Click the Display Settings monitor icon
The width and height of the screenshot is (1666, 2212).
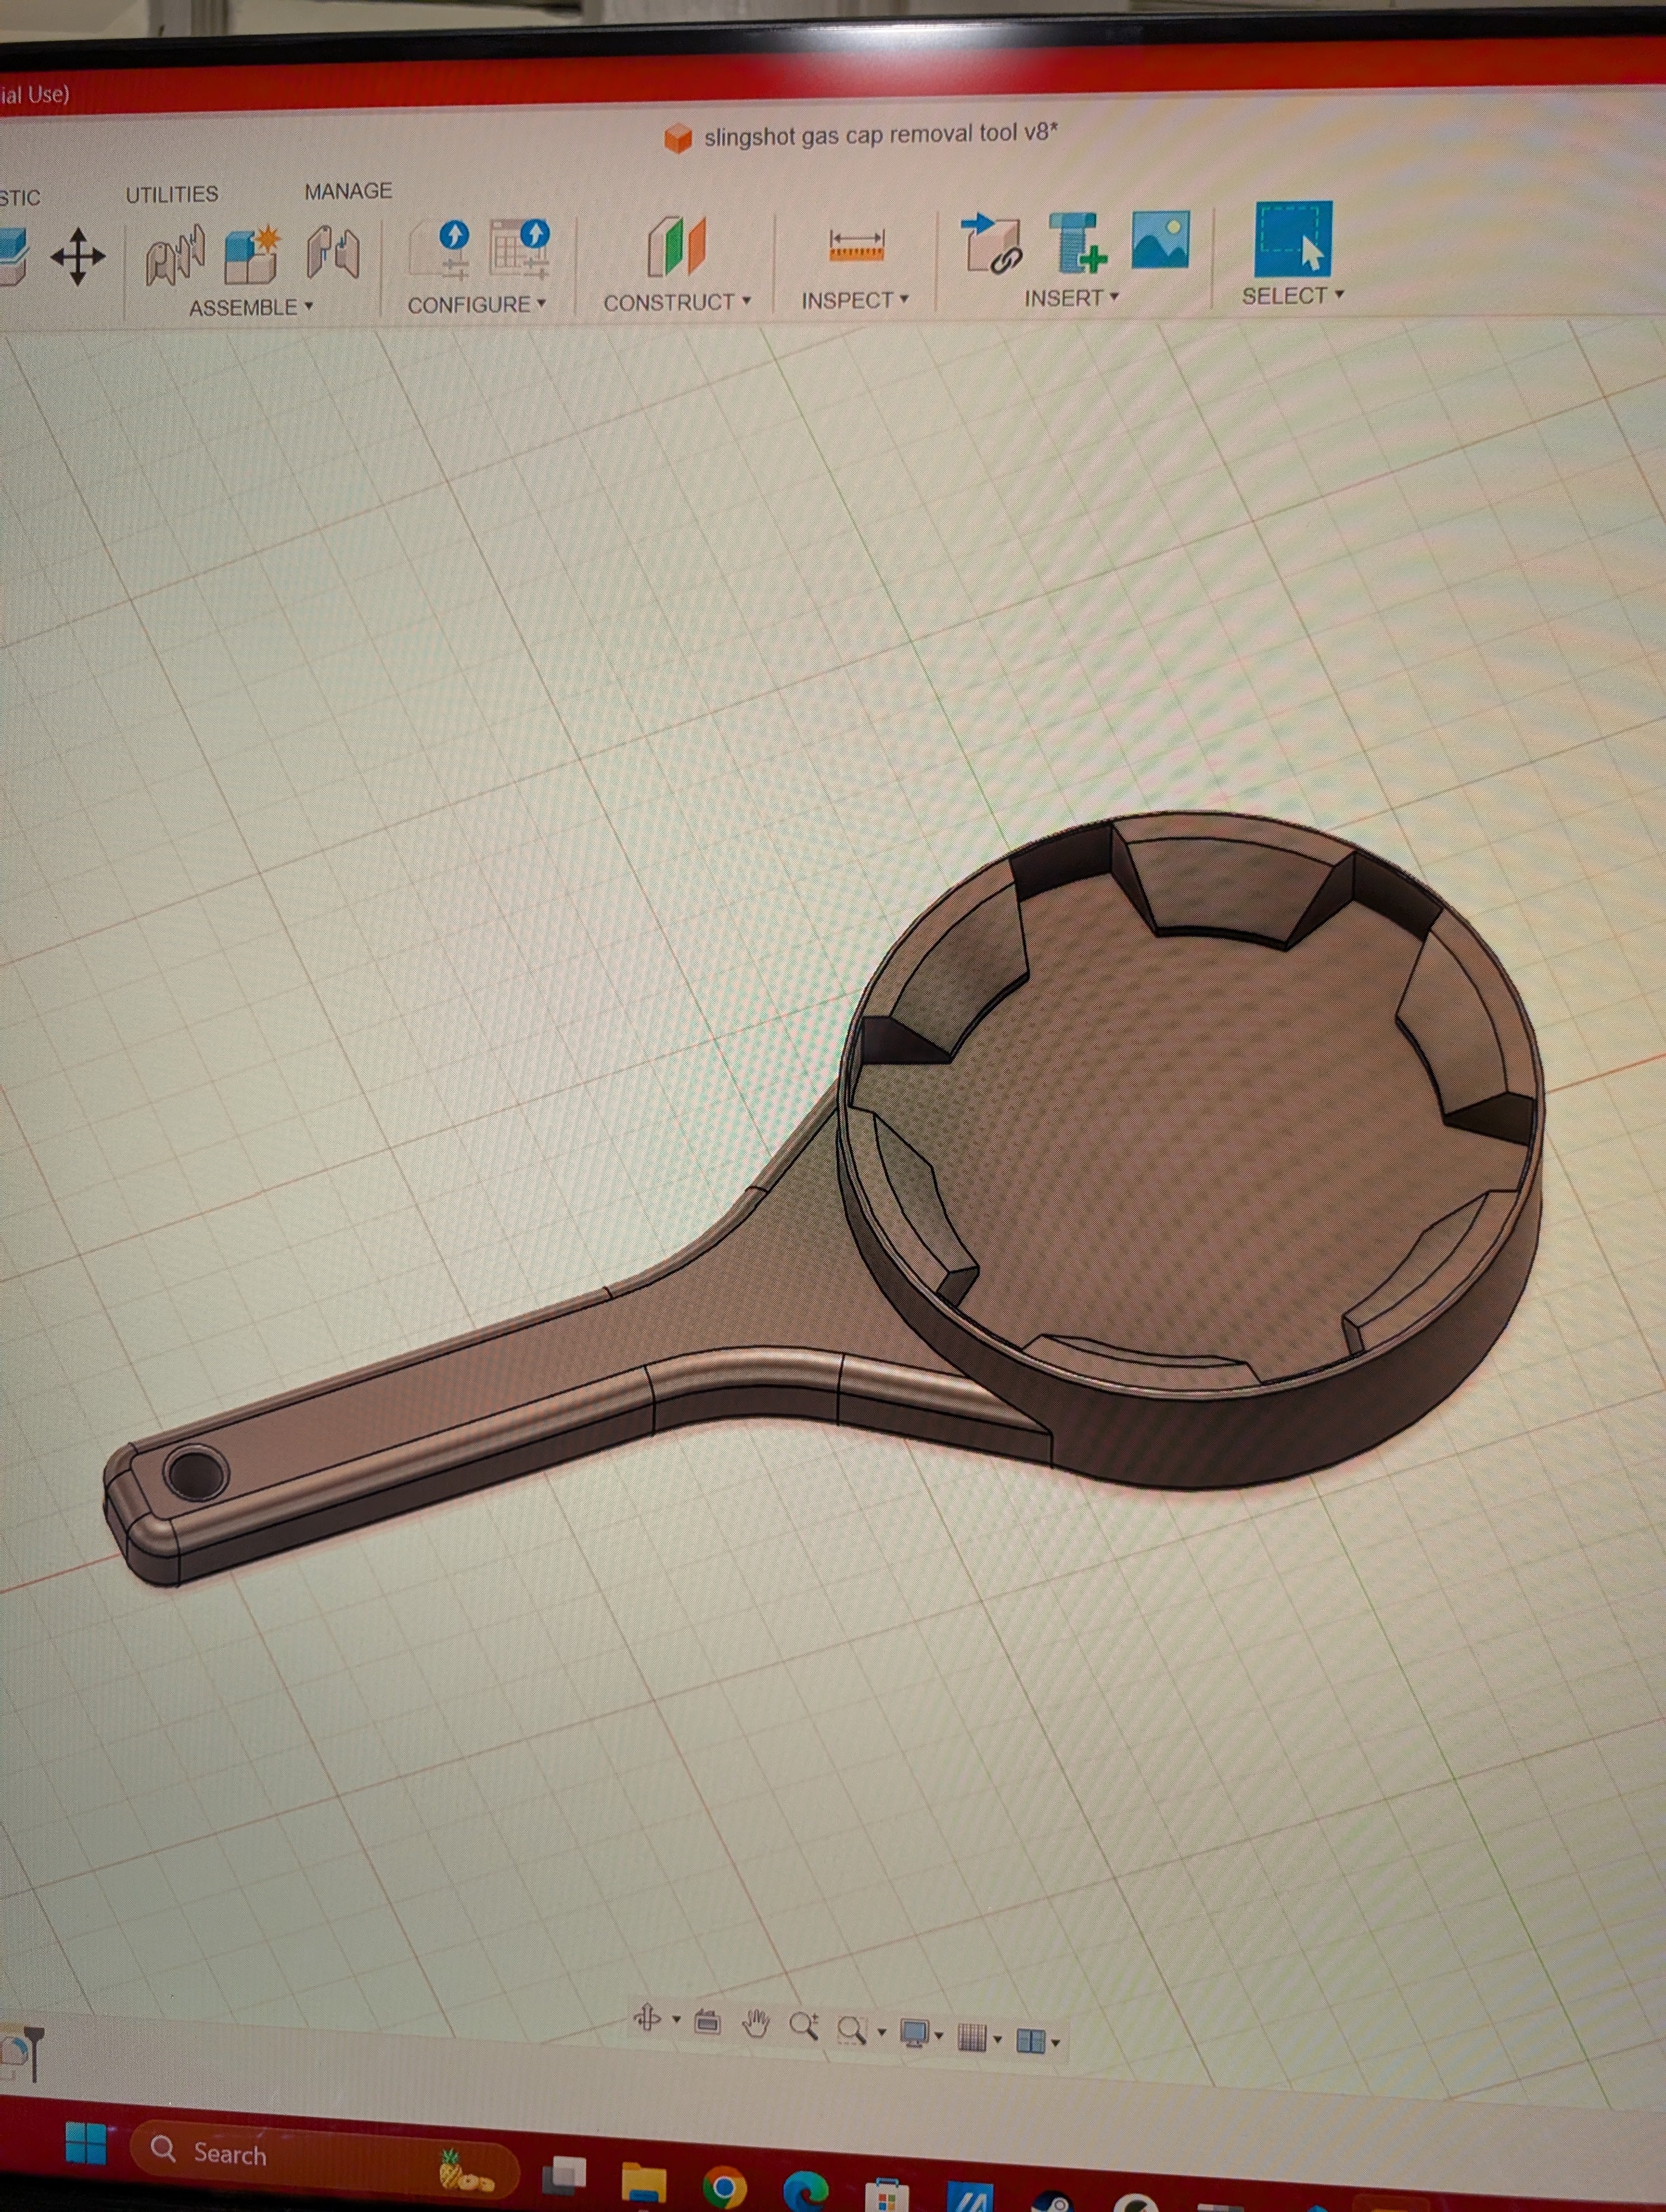[914, 2033]
